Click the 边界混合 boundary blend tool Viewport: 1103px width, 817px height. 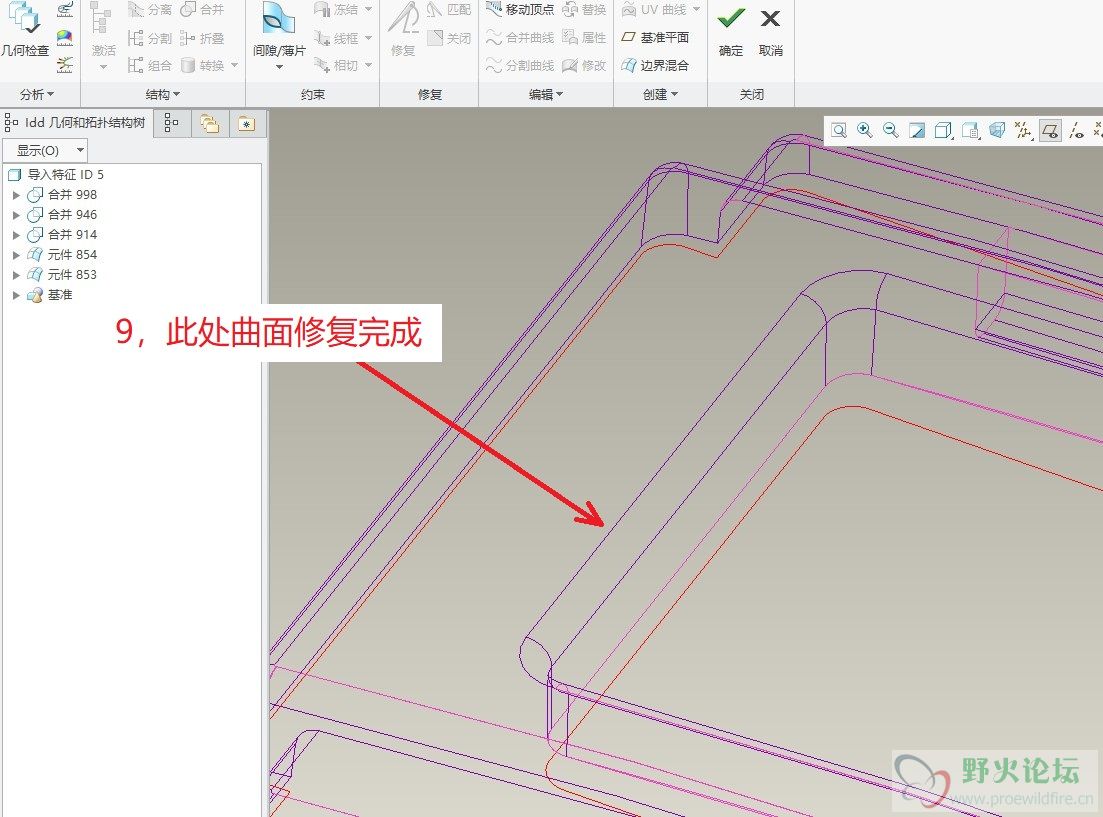[655, 65]
